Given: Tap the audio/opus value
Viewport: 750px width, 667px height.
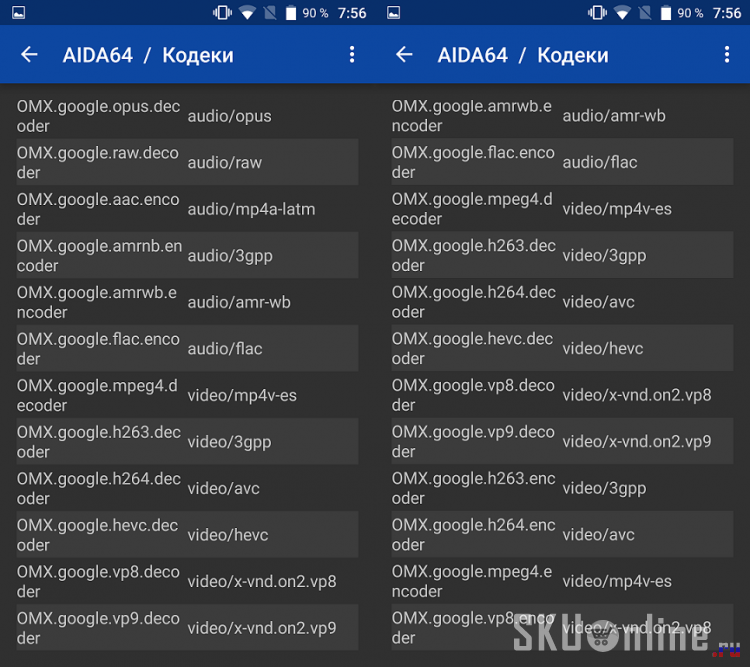Looking at the screenshot, I should (230, 116).
